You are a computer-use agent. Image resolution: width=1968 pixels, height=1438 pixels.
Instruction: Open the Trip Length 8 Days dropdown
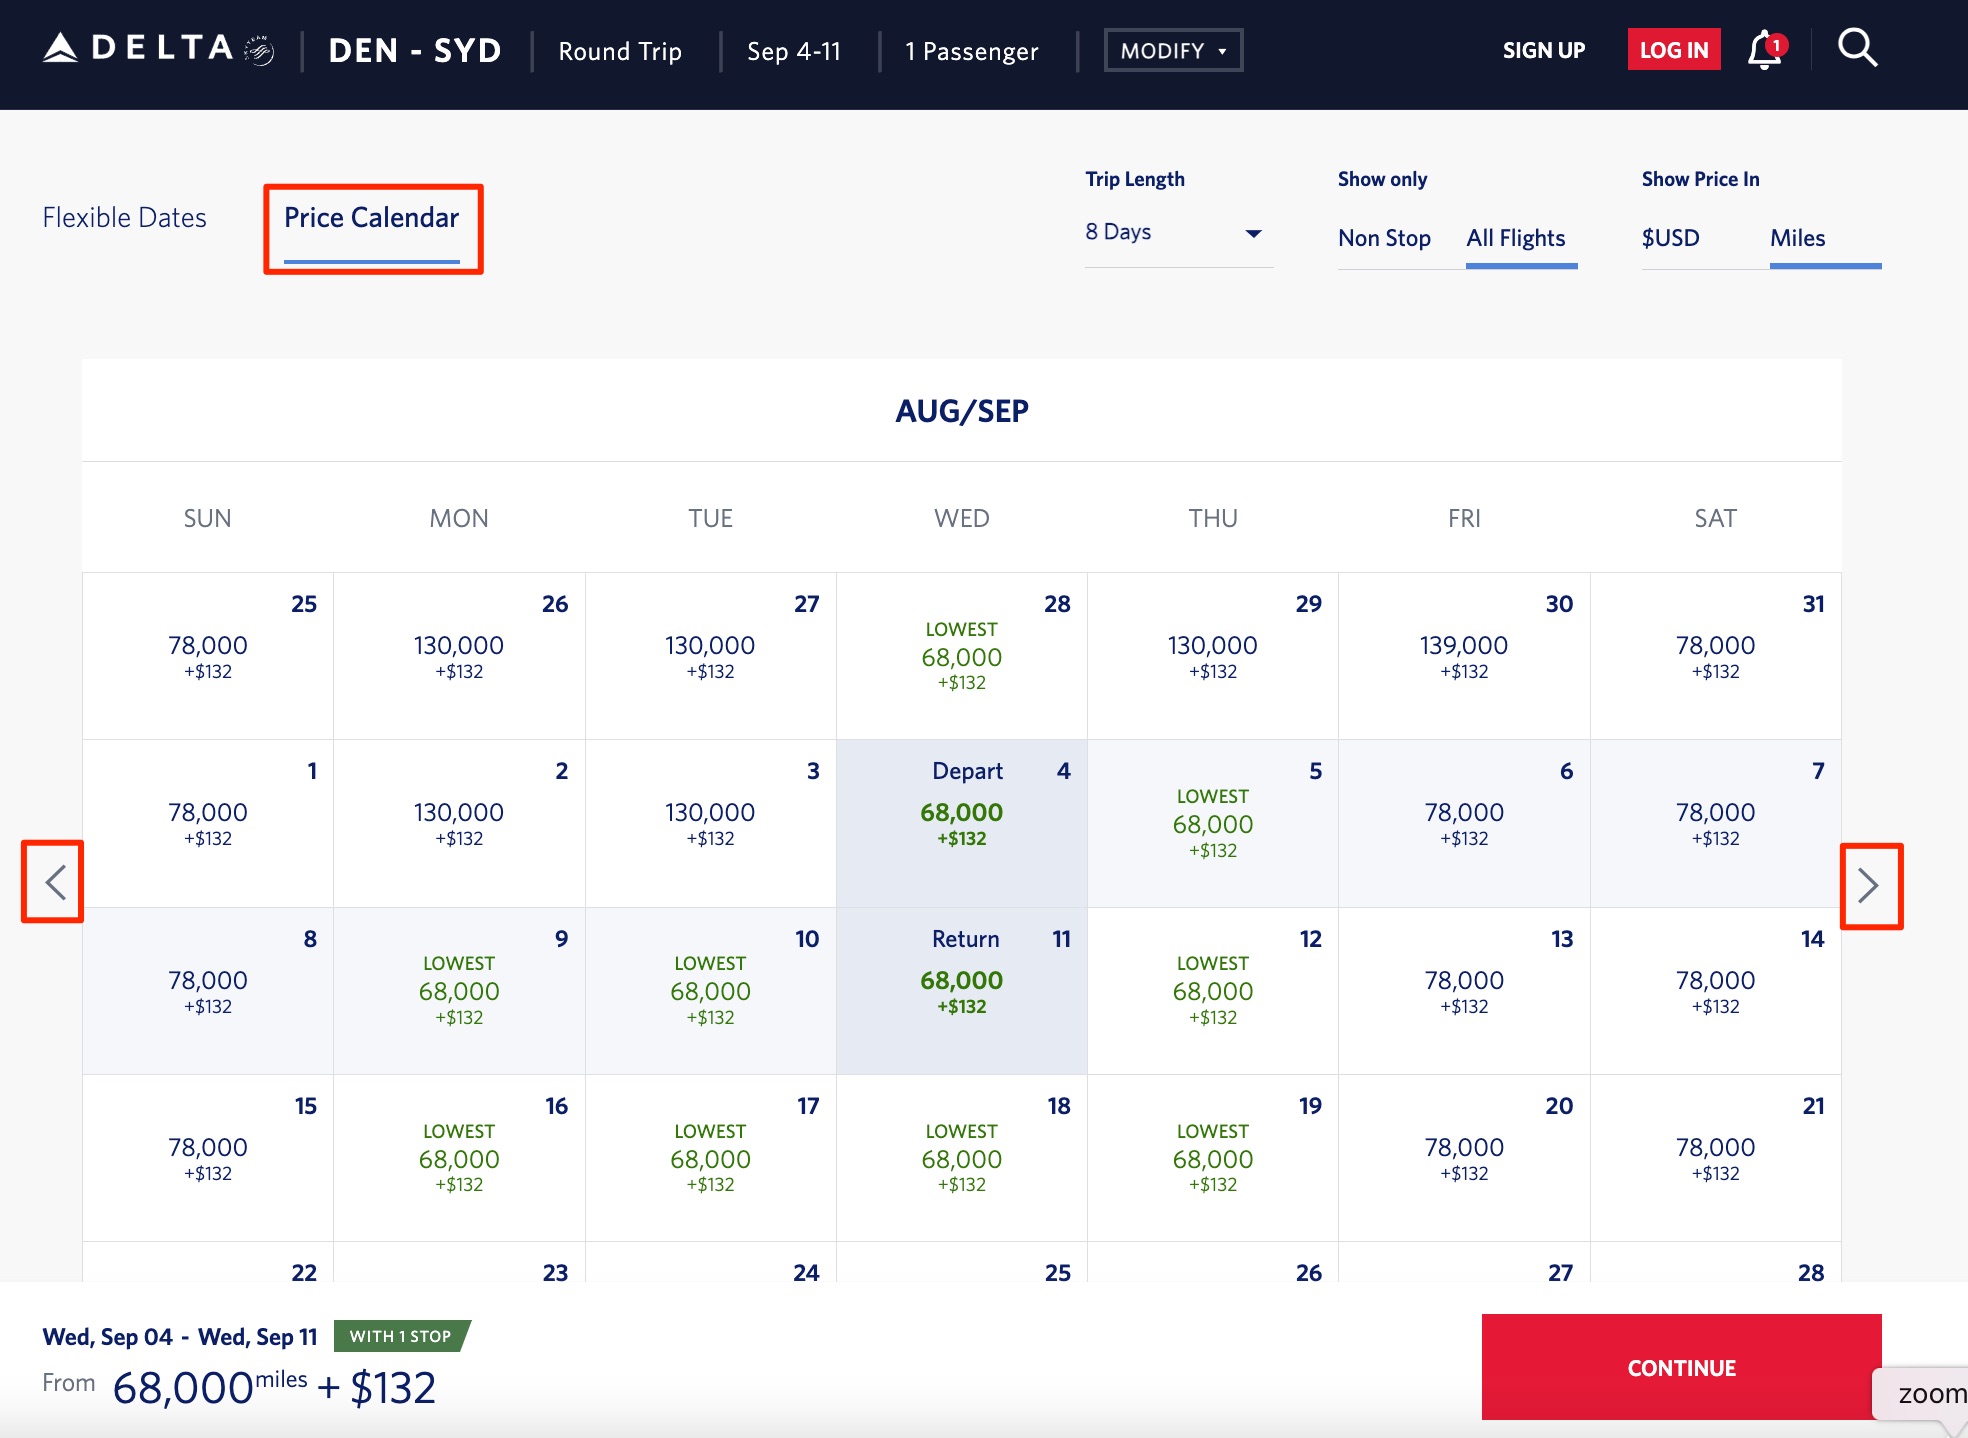pos(1177,232)
